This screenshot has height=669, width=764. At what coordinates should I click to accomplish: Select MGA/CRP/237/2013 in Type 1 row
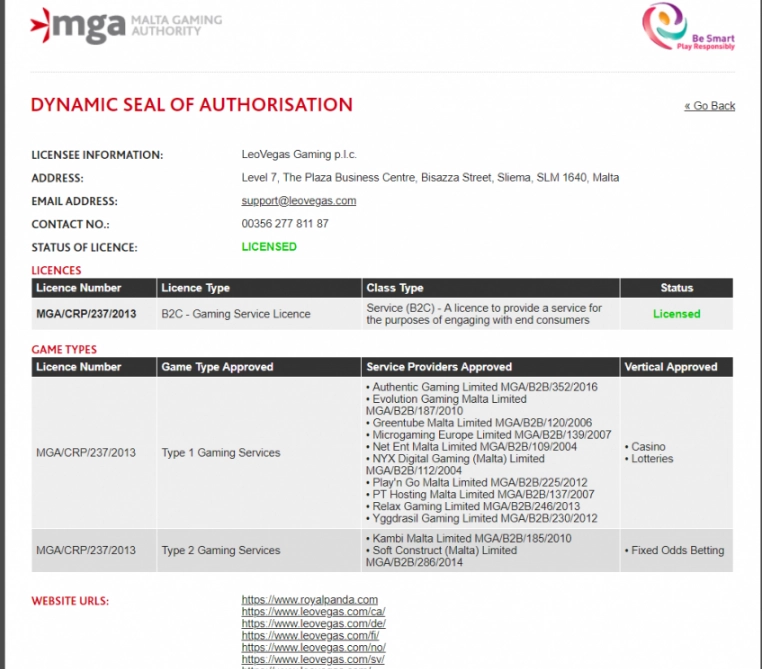(x=86, y=453)
